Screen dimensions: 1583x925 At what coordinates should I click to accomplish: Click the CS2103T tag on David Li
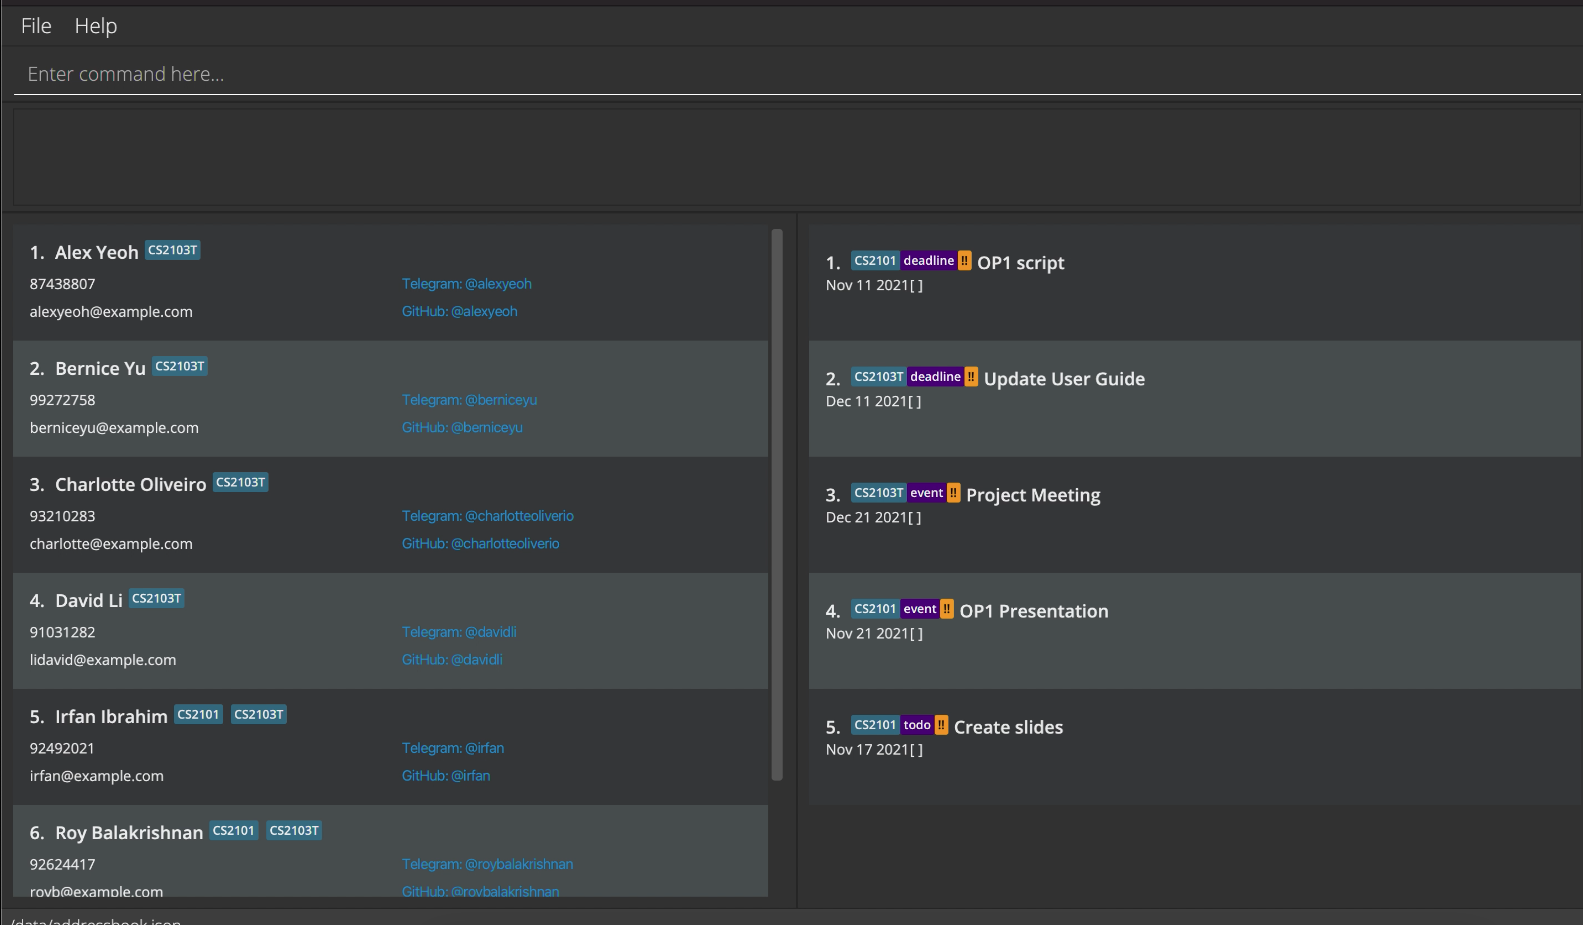157,598
